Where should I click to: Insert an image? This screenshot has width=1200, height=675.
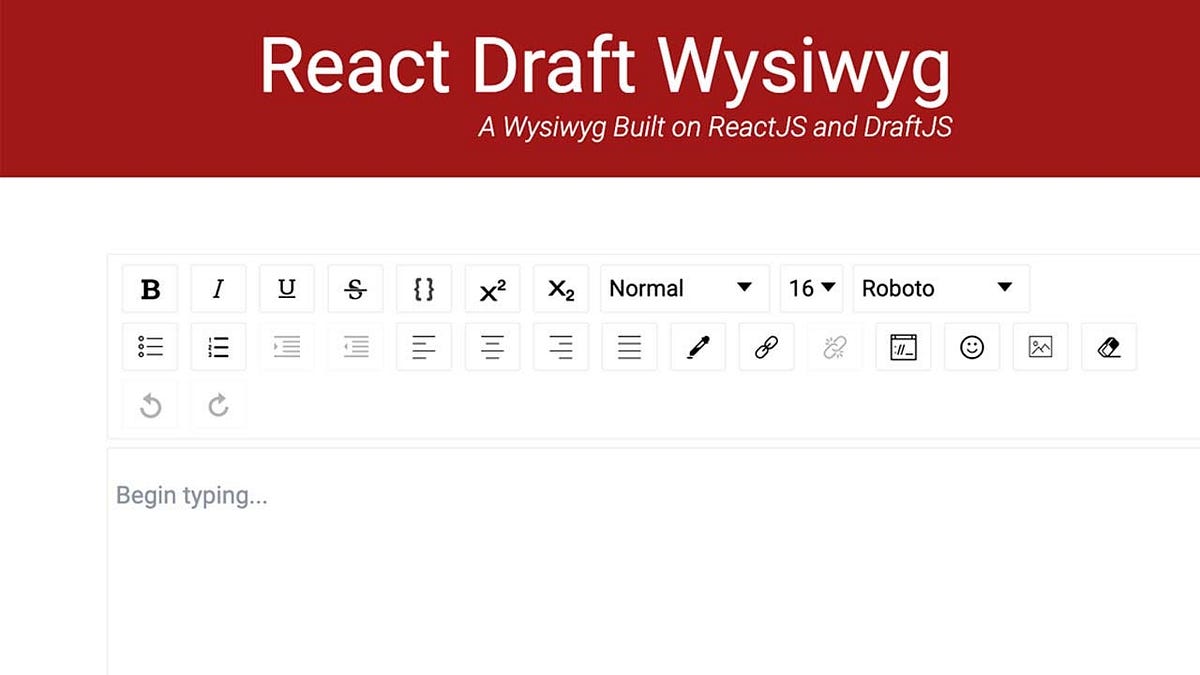(x=1040, y=347)
